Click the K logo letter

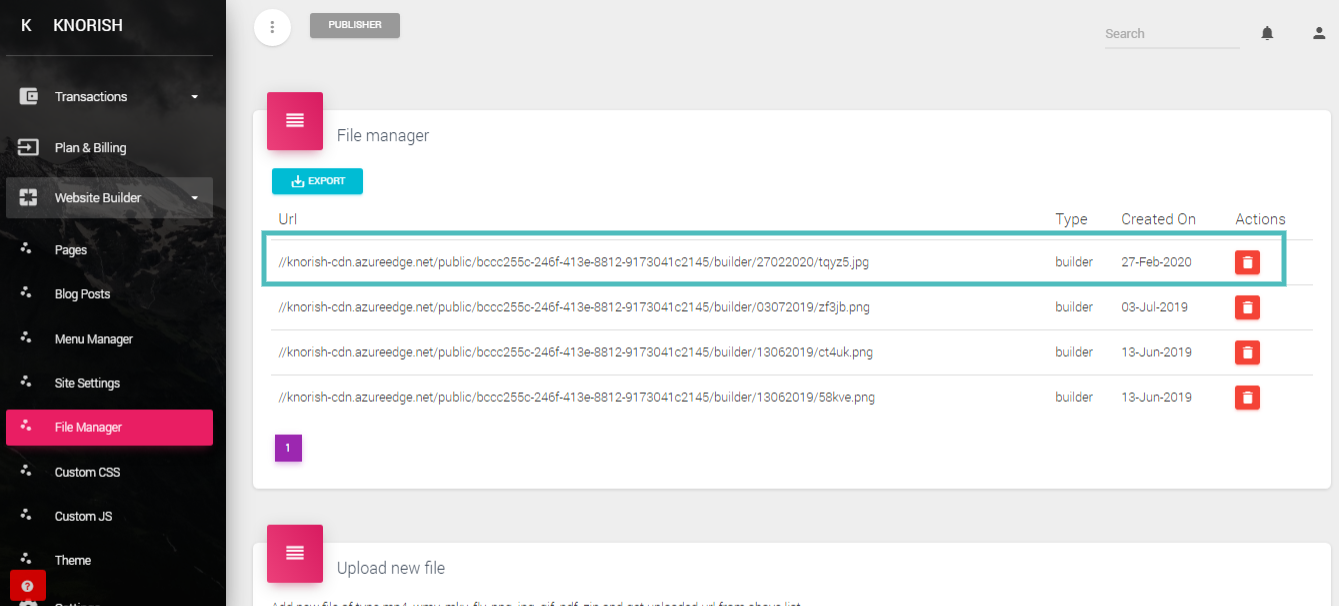click(x=26, y=25)
